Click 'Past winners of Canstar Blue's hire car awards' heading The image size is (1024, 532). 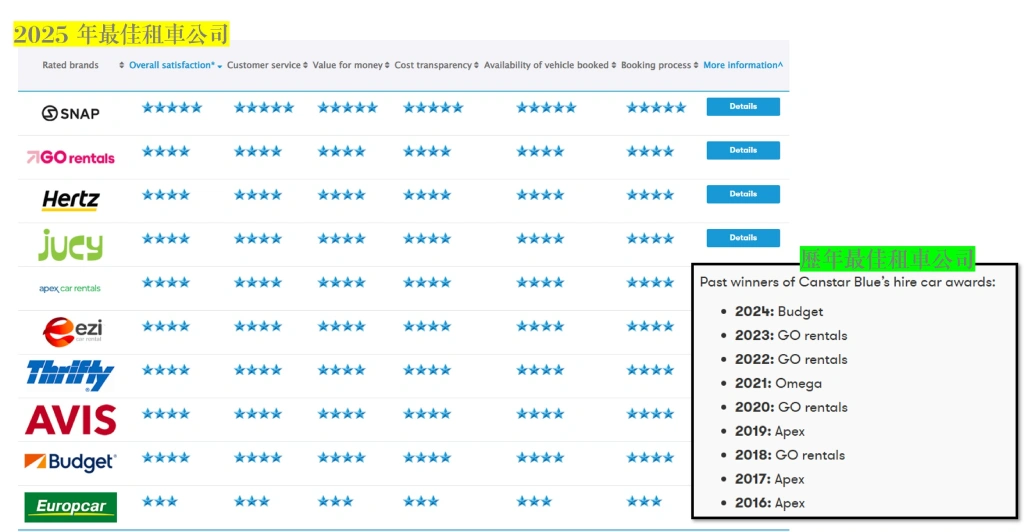[x=848, y=282]
